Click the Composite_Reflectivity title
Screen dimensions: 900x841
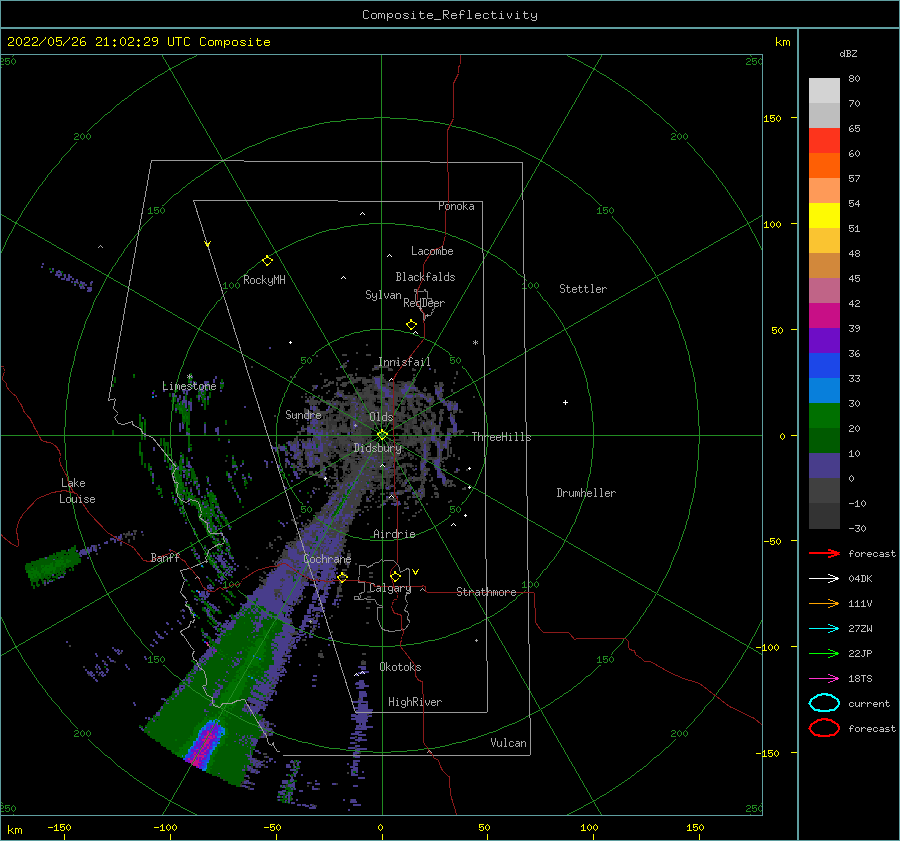(450, 15)
